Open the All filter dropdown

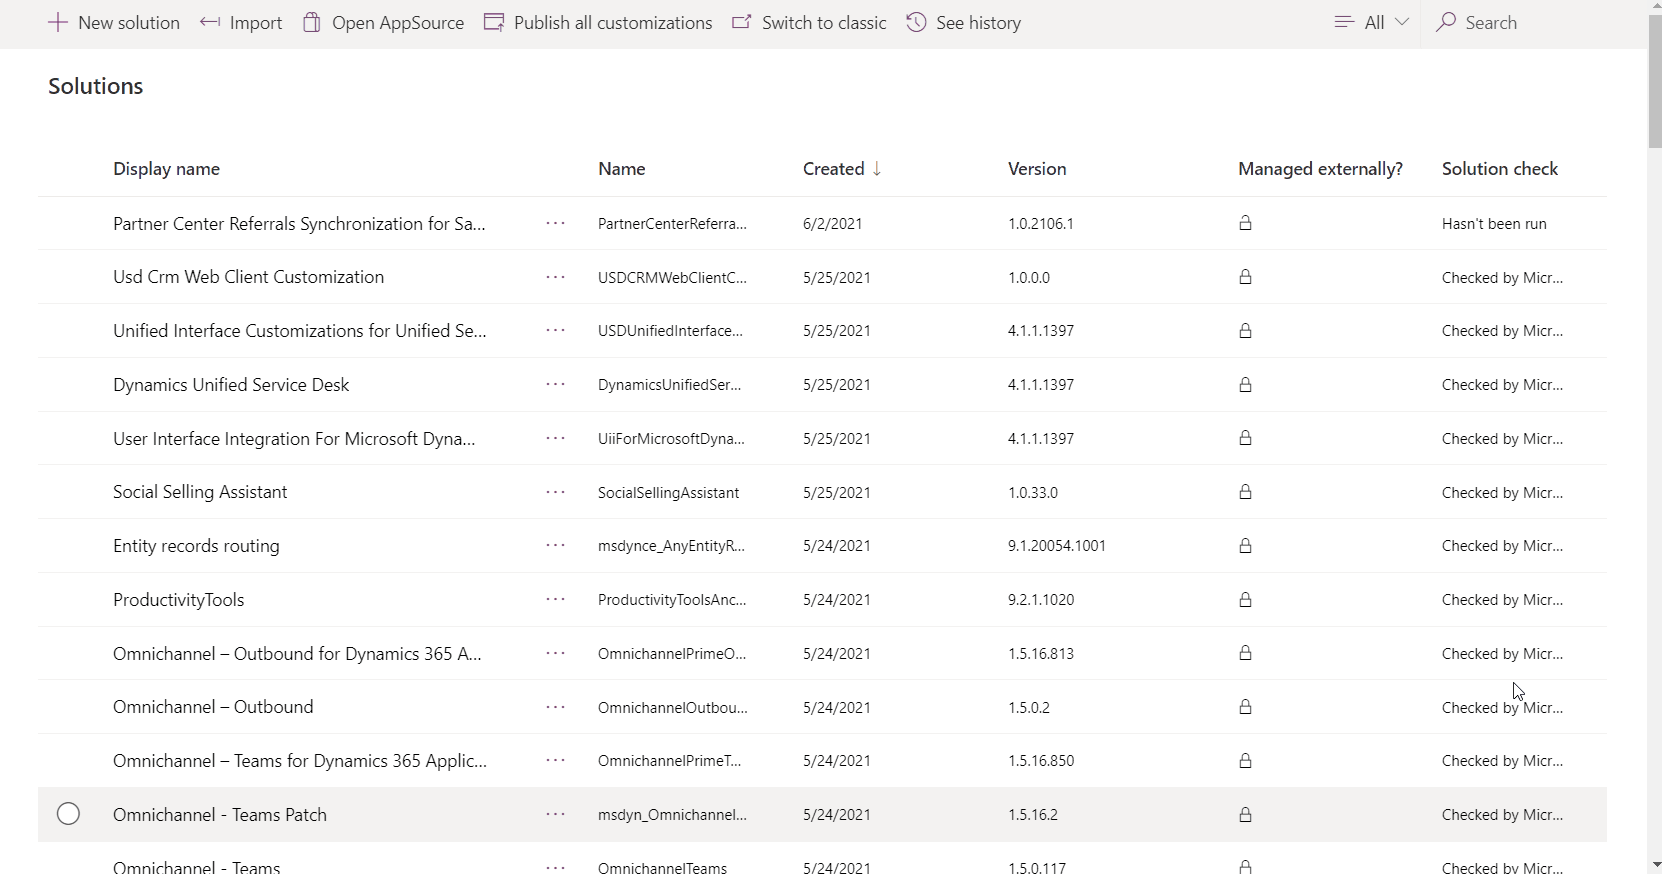1372,23
